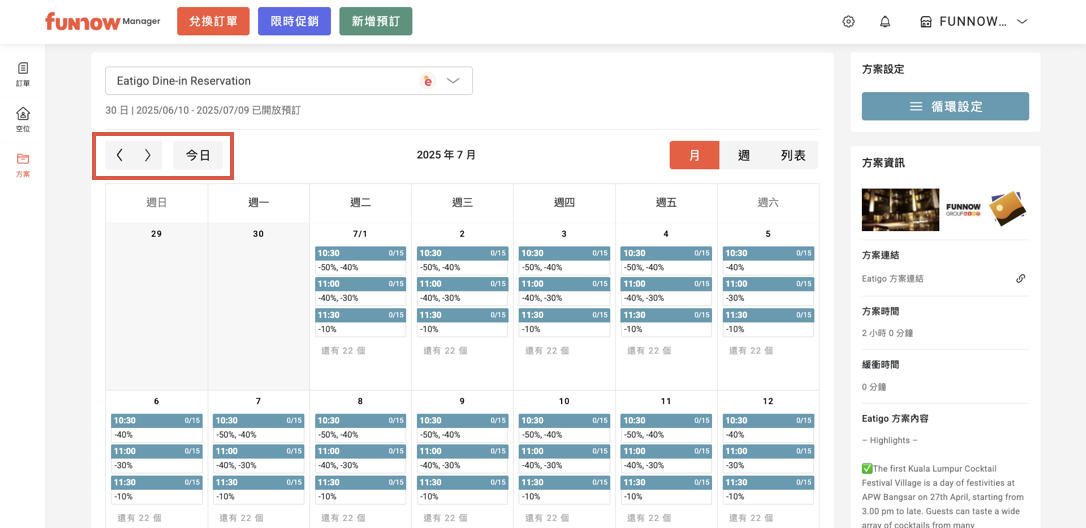Open the 空位 vacancy sidebar icon
Viewport: 1086px width, 528px height.
(23, 119)
